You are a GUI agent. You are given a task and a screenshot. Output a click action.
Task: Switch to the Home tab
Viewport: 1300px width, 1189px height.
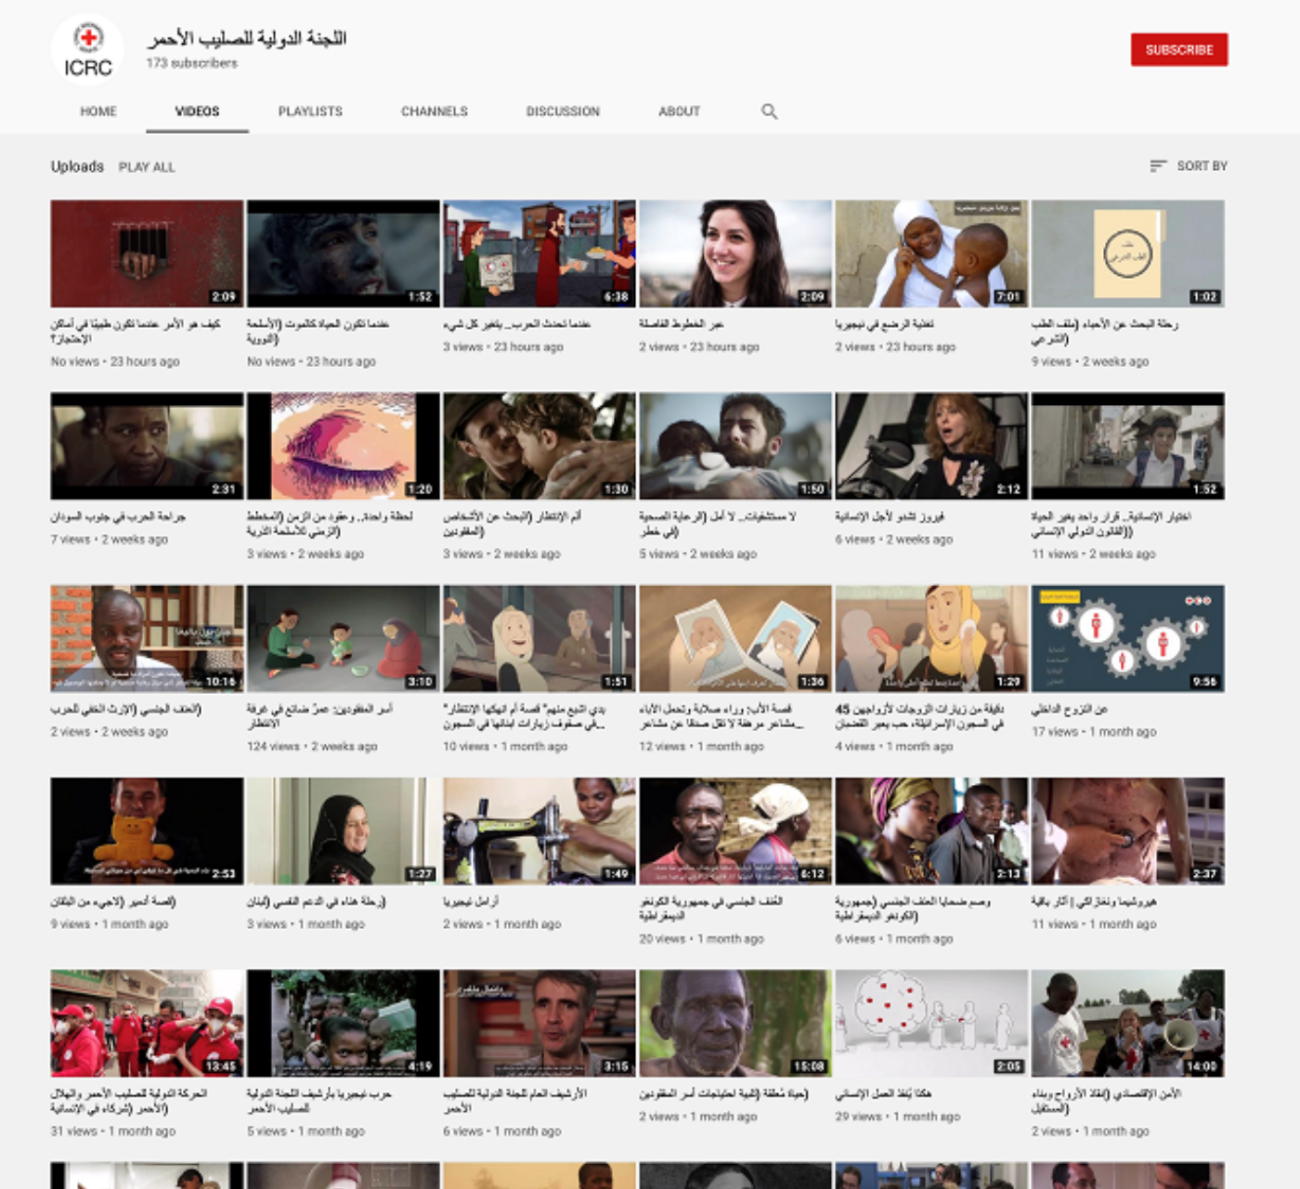tap(98, 111)
